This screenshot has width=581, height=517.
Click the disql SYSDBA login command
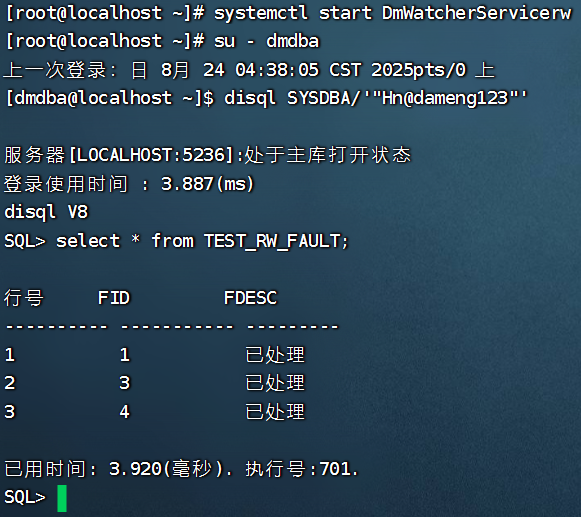[x=375, y=99]
